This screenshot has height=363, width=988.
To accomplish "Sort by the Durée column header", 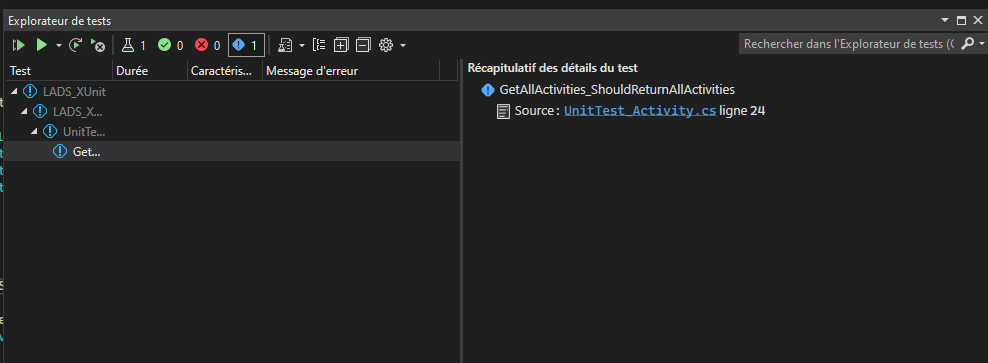I will pos(150,71).
